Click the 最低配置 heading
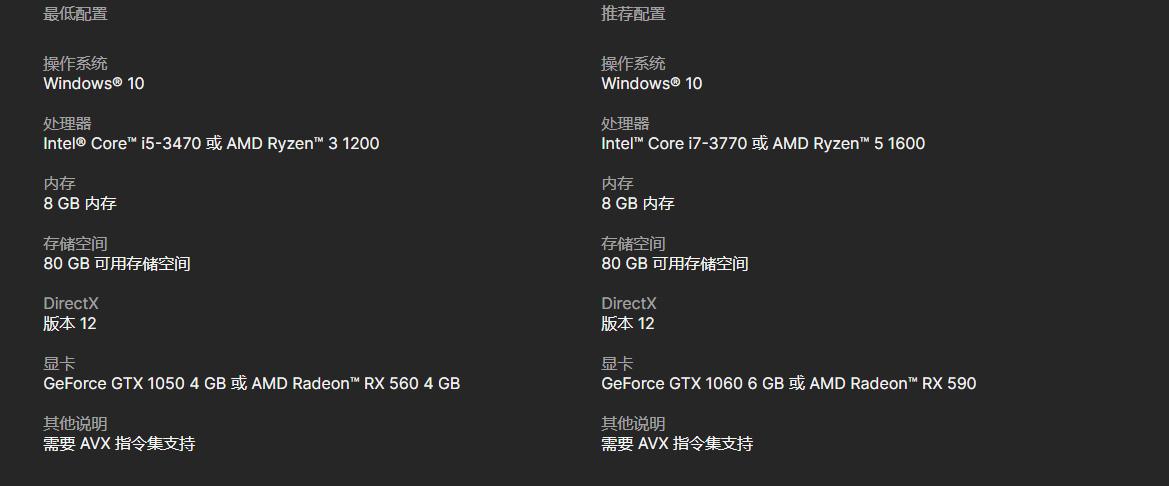Viewport: 1169px width, 486px height. tap(75, 14)
